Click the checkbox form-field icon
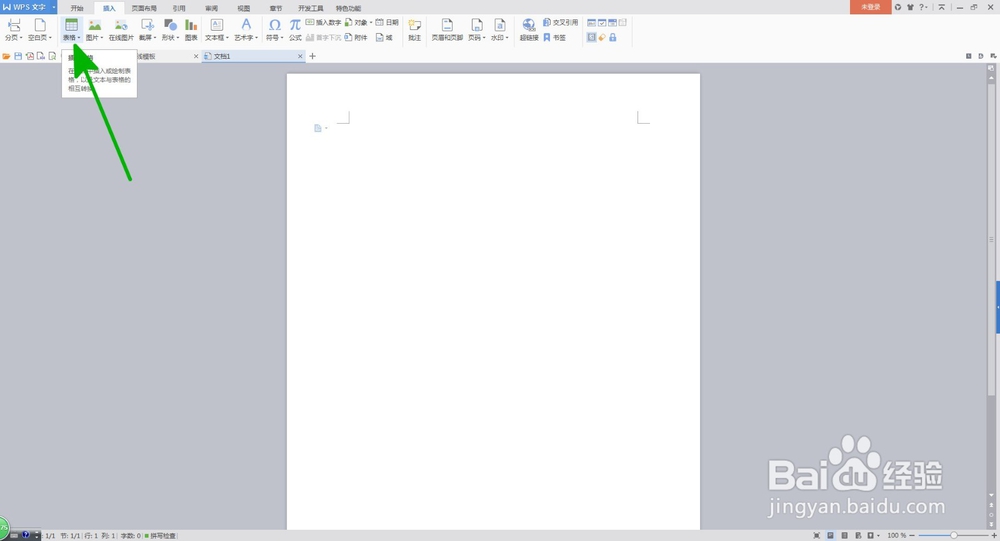1000x541 pixels. (x=602, y=22)
